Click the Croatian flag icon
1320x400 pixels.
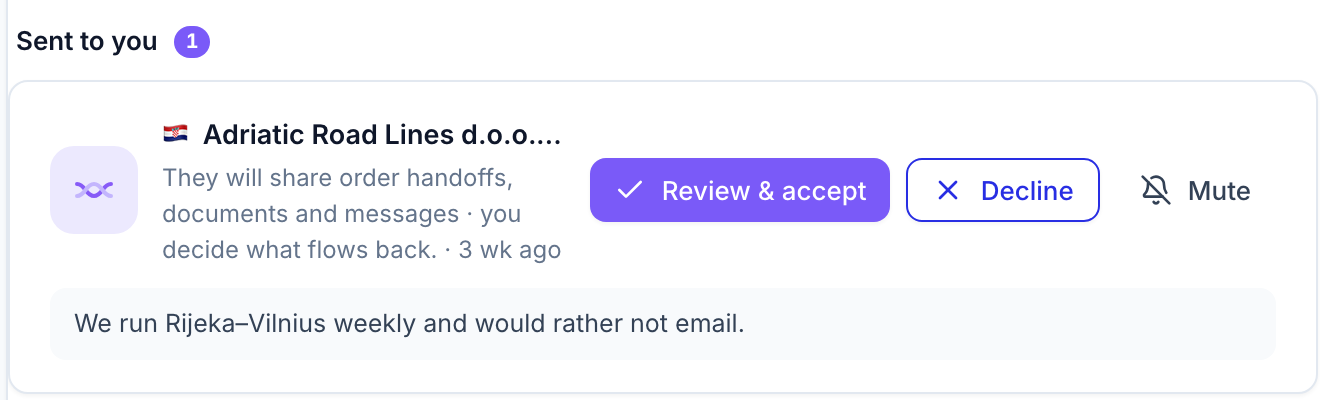click(x=174, y=134)
